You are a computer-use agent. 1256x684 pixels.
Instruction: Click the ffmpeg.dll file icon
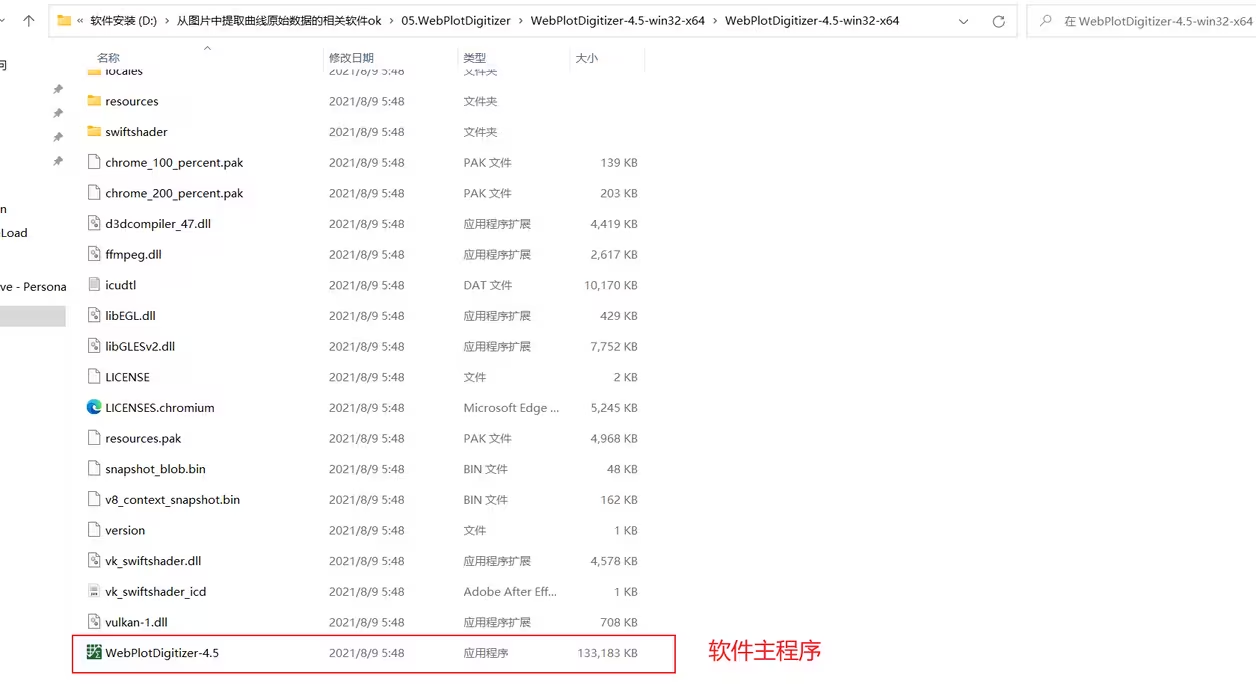pos(94,254)
